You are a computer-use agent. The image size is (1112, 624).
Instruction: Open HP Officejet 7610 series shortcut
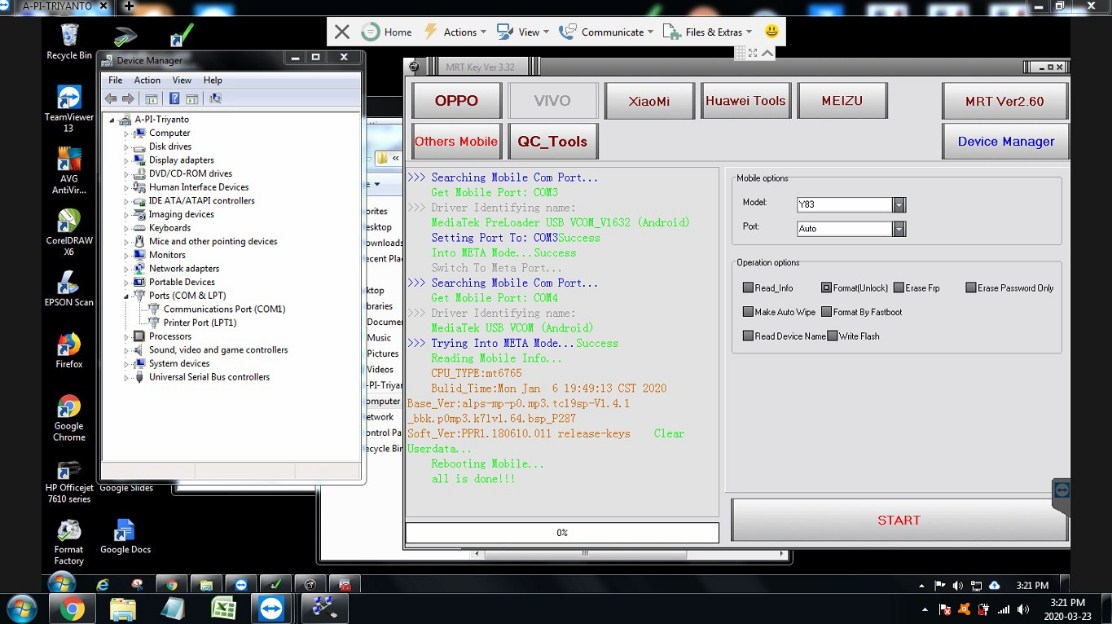[x=69, y=481]
